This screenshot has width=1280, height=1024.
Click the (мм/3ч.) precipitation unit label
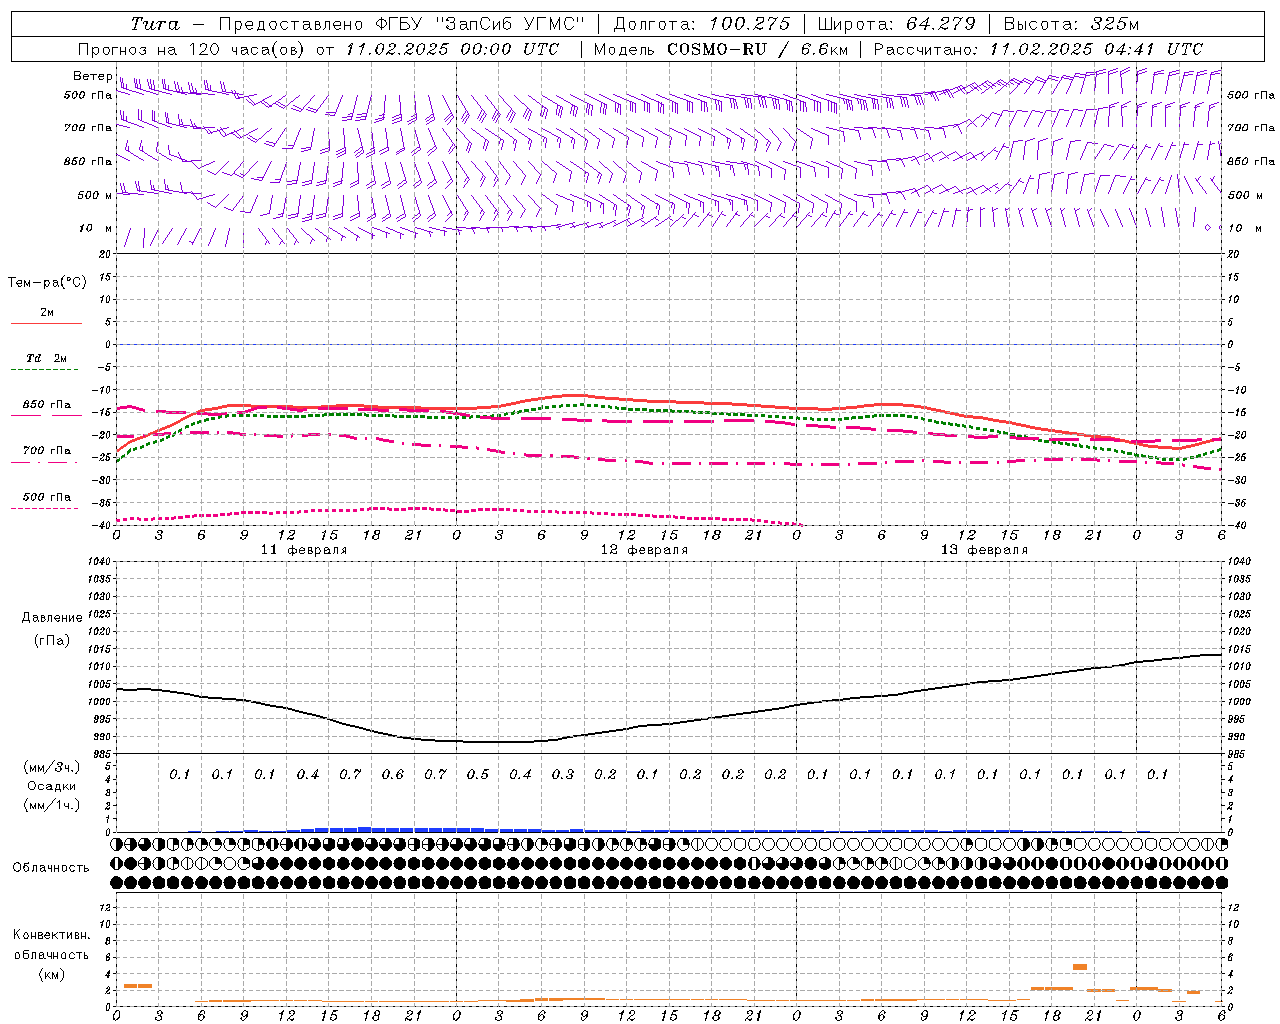pos(52,768)
